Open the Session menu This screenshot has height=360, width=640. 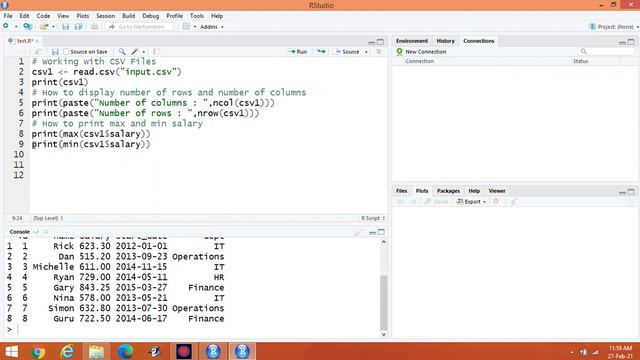pyautogui.click(x=105, y=16)
